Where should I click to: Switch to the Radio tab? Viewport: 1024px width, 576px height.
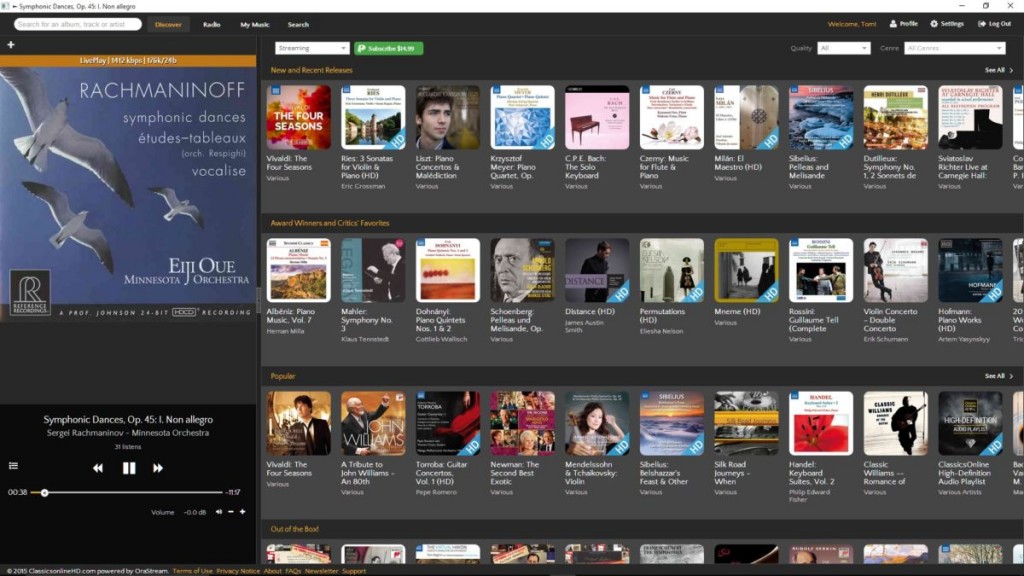pyautogui.click(x=212, y=24)
